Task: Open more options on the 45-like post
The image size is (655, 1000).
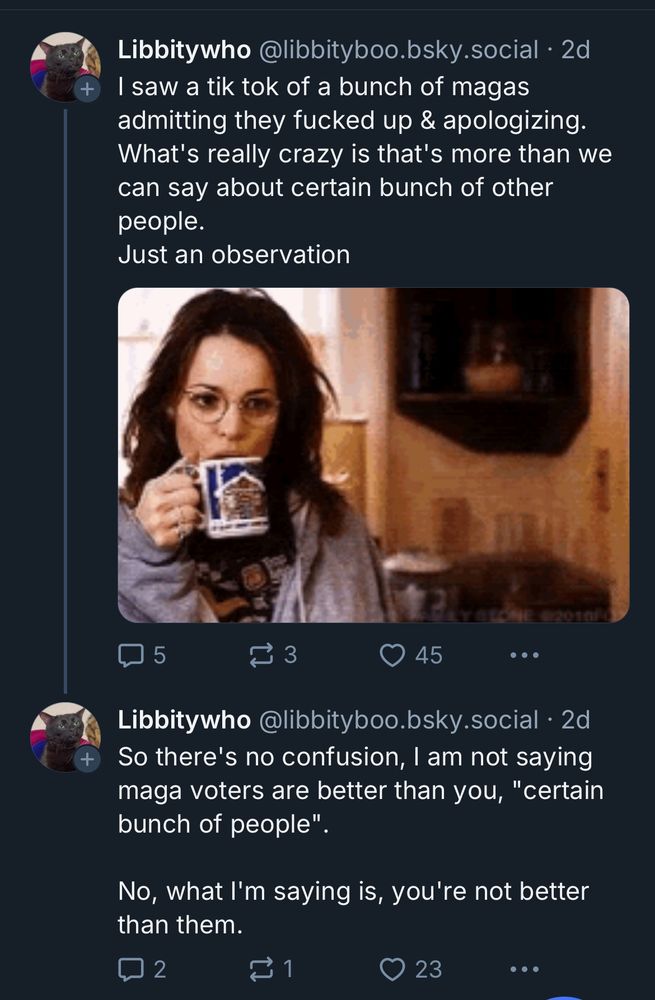Action: (x=524, y=656)
